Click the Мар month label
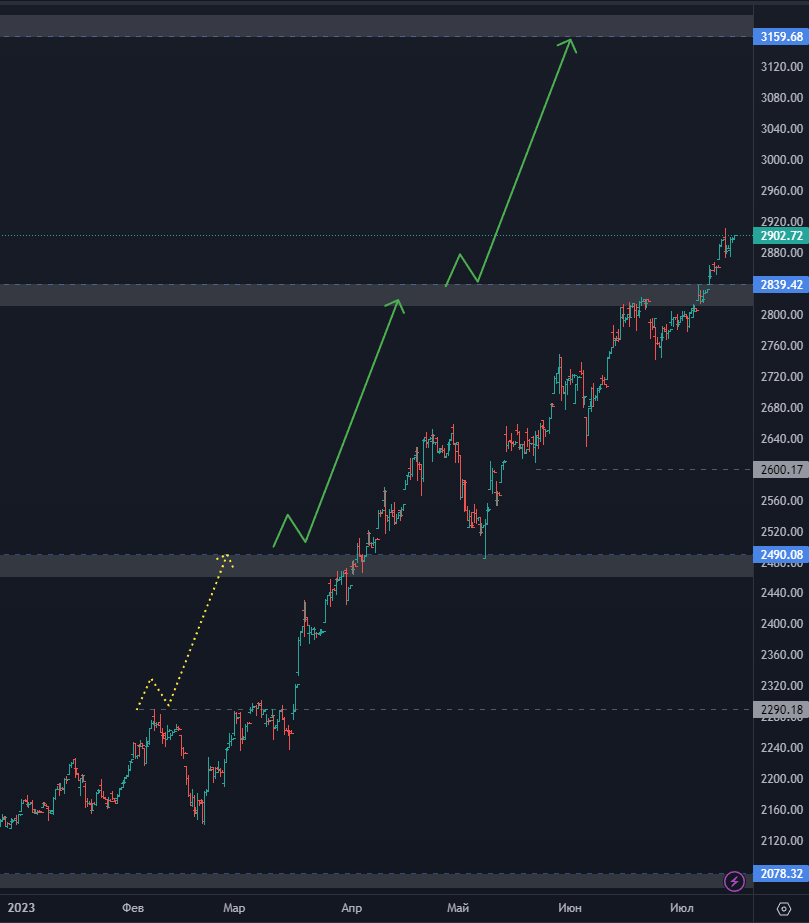This screenshot has width=809, height=923. tap(234, 908)
